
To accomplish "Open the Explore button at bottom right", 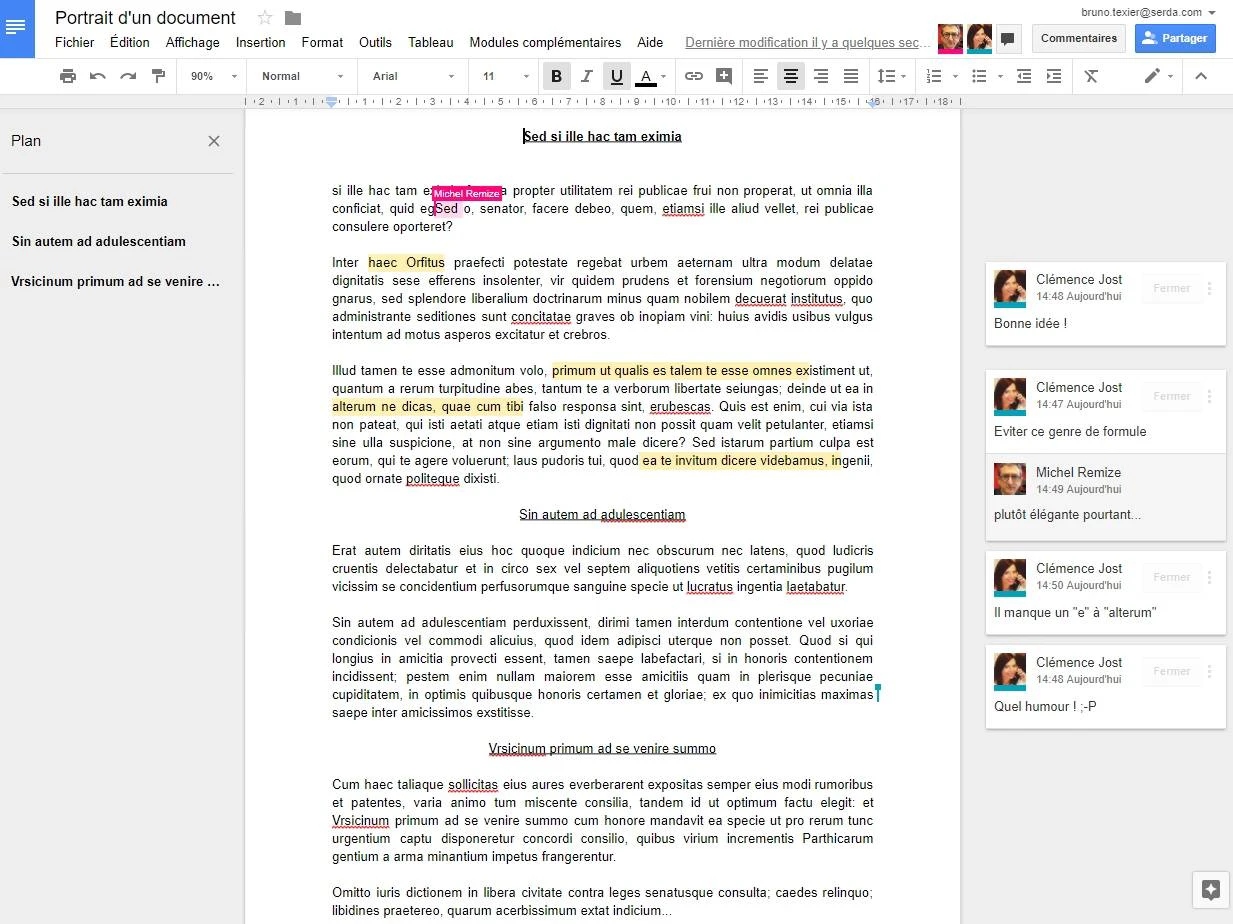I will pyautogui.click(x=1210, y=890).
